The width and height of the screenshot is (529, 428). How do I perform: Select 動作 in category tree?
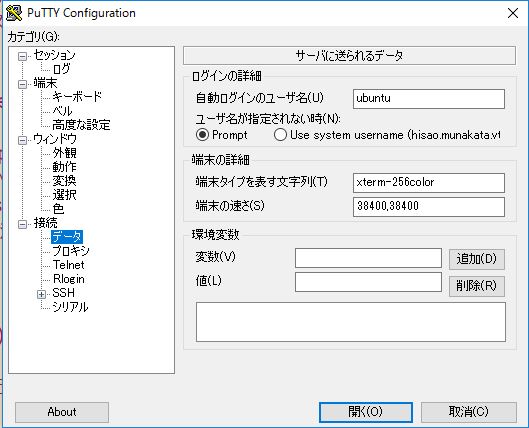click(64, 167)
